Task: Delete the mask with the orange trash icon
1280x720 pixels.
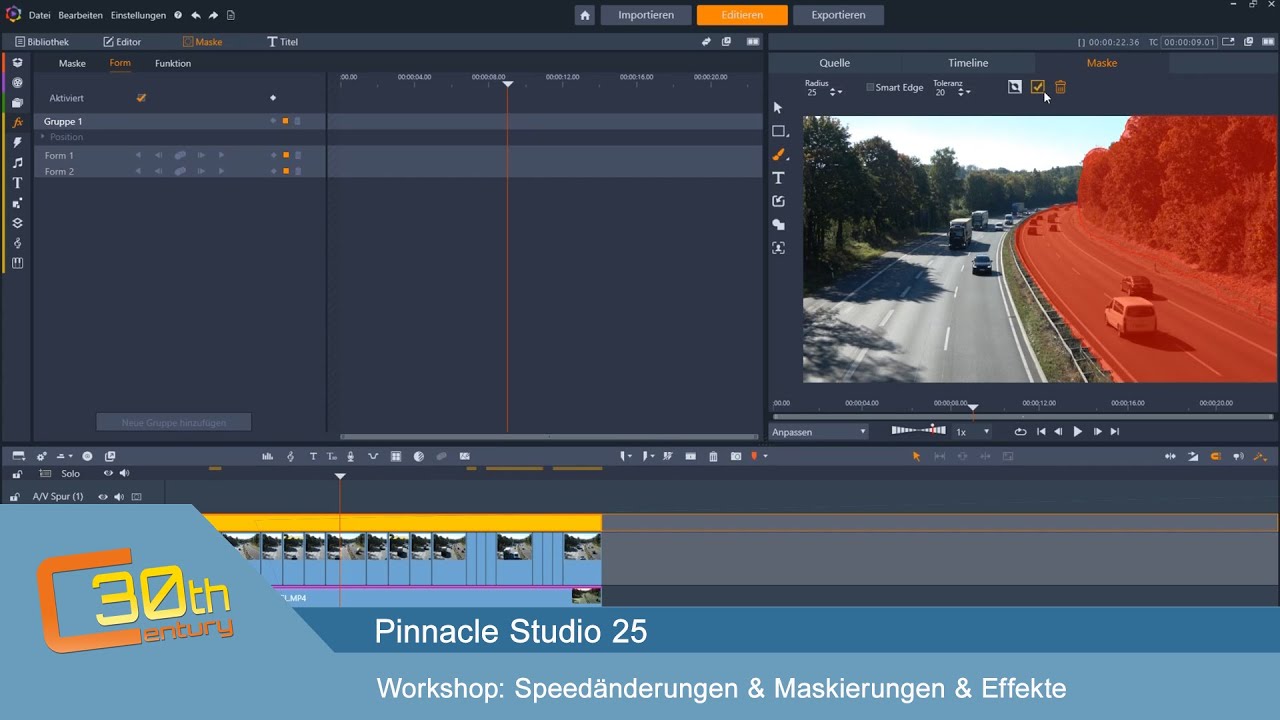Action: click(x=1060, y=87)
